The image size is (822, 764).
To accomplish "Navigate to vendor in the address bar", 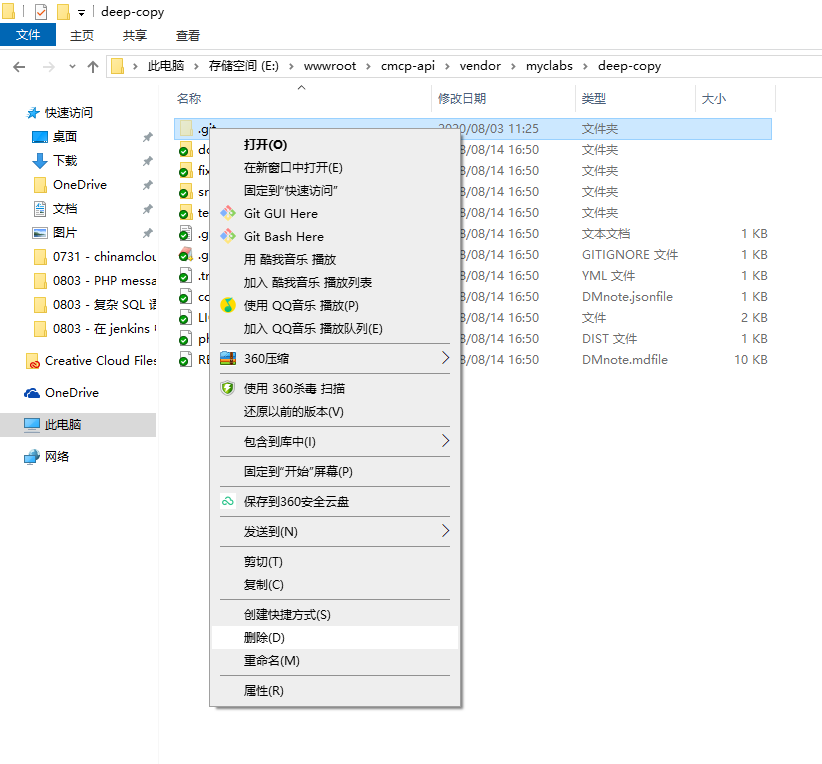I will (480, 66).
